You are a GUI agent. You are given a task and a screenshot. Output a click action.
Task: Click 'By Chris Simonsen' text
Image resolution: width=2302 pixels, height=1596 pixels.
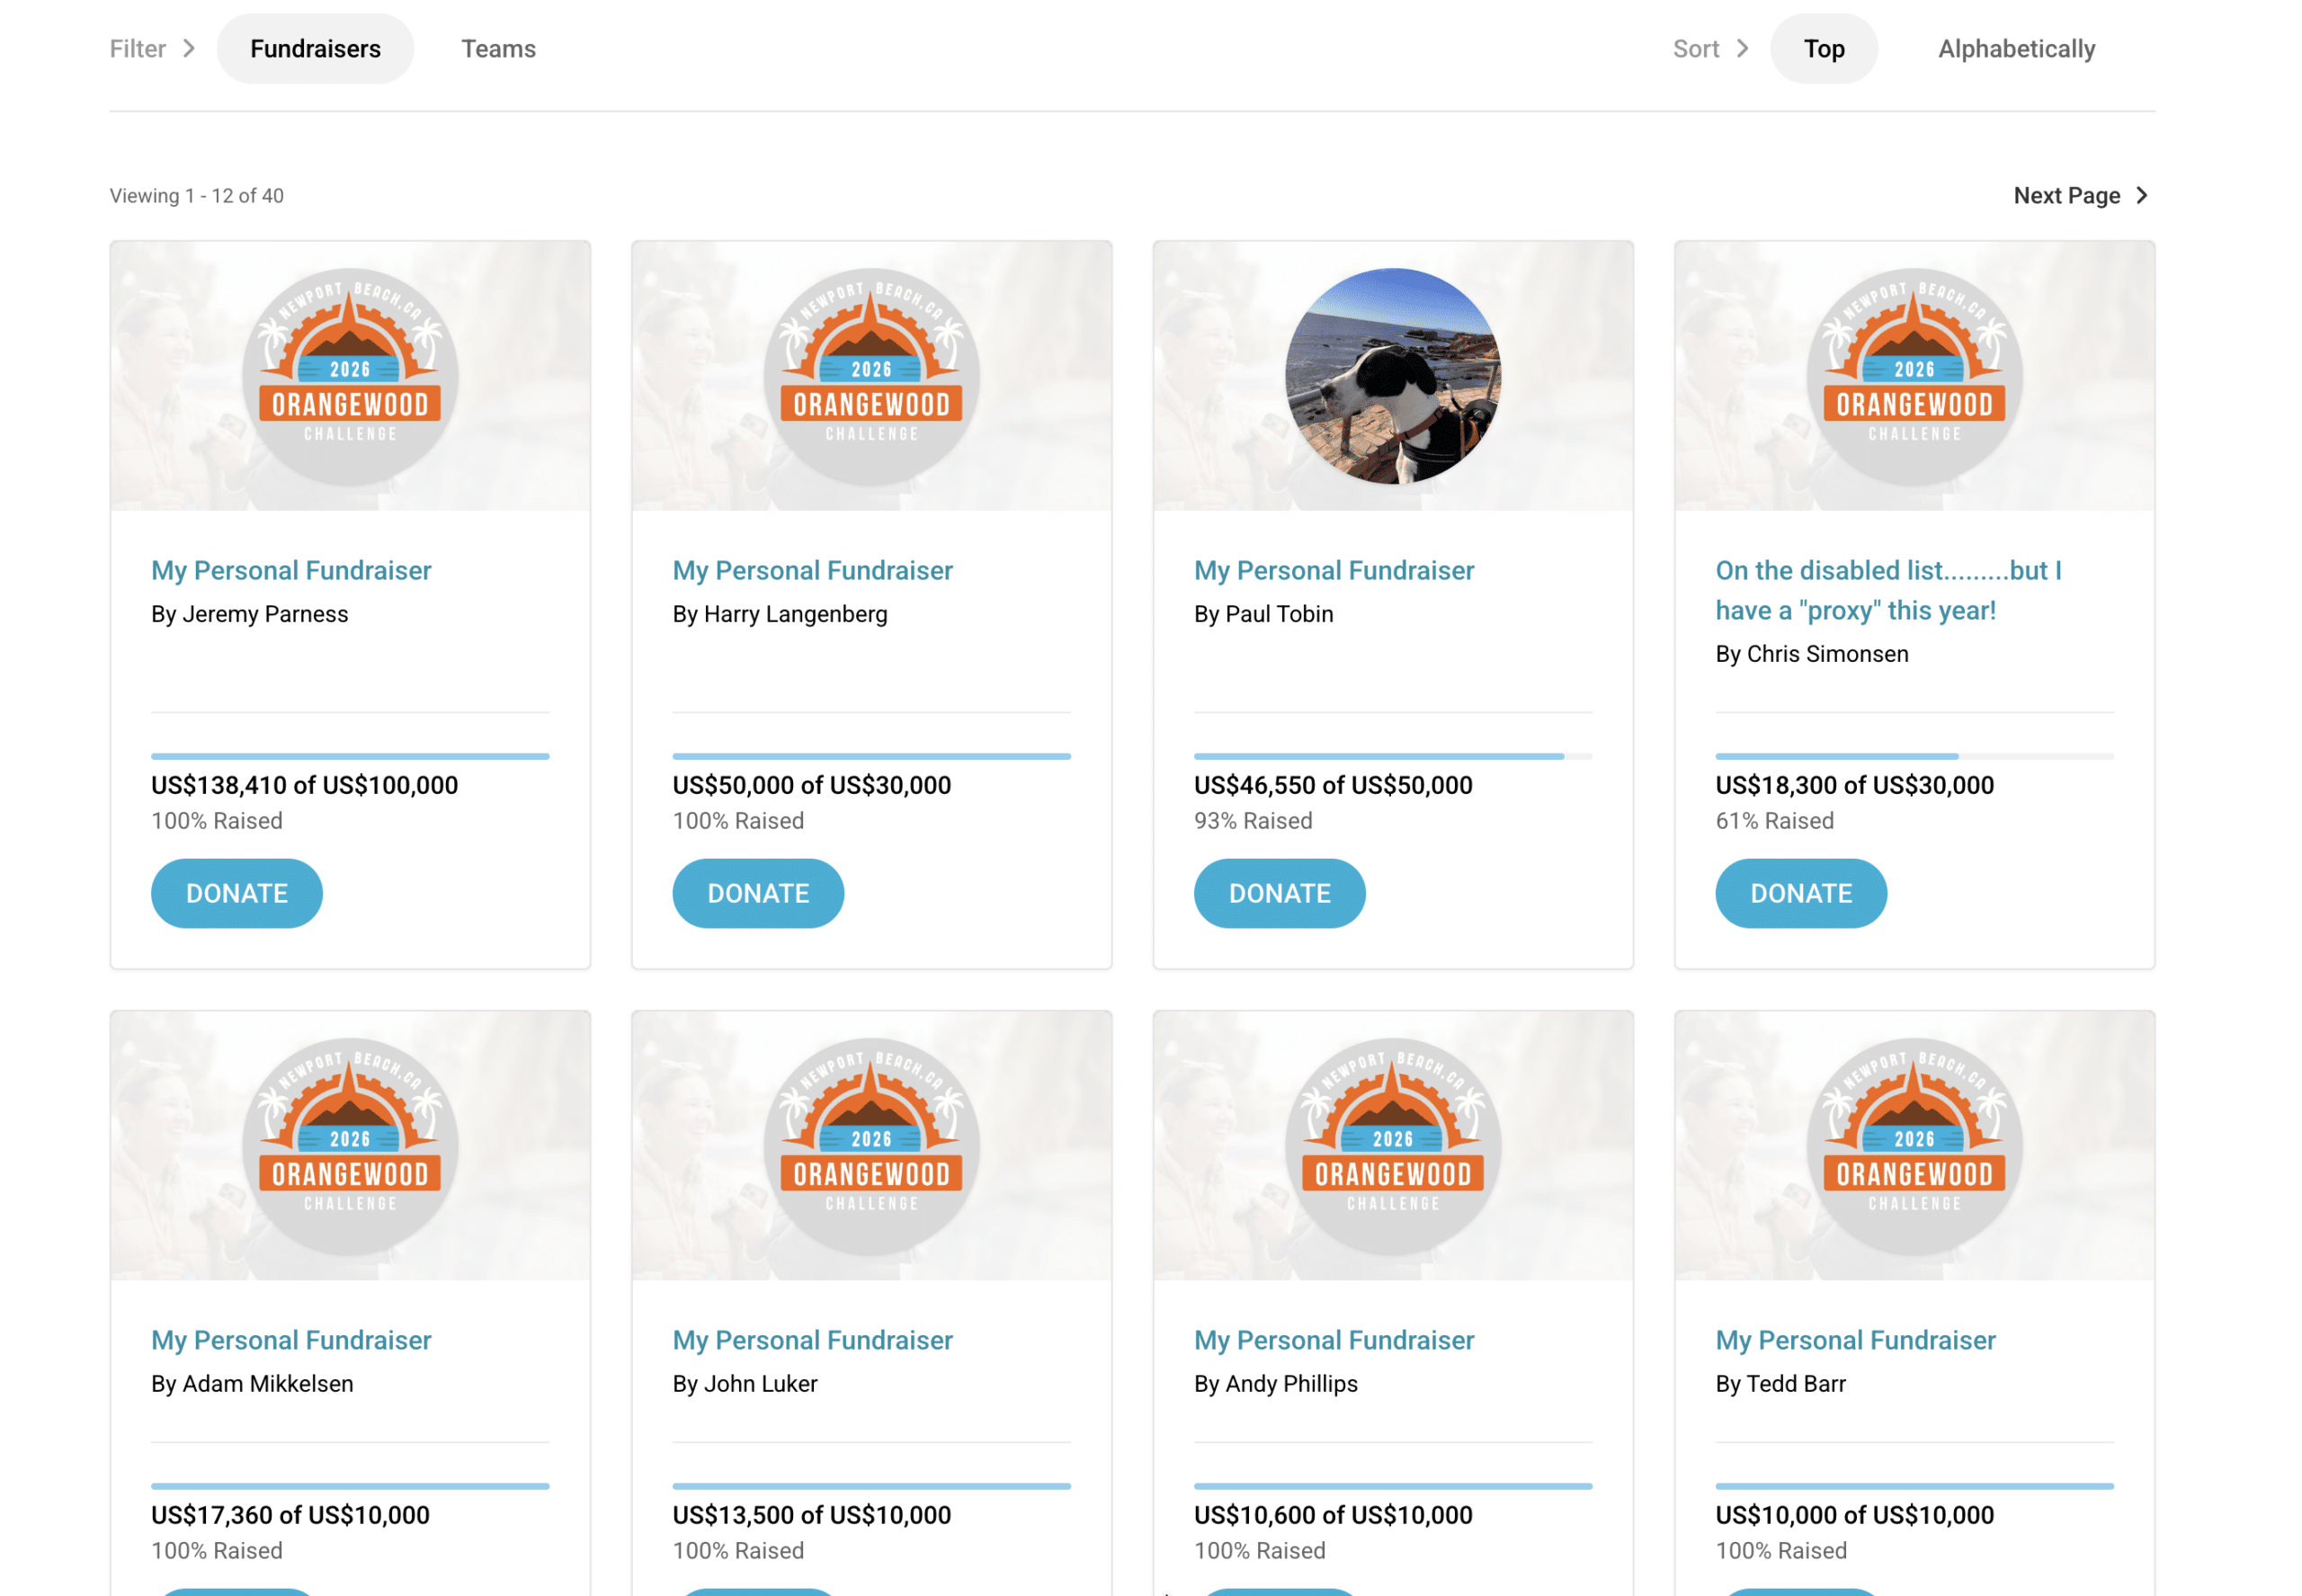point(1812,654)
